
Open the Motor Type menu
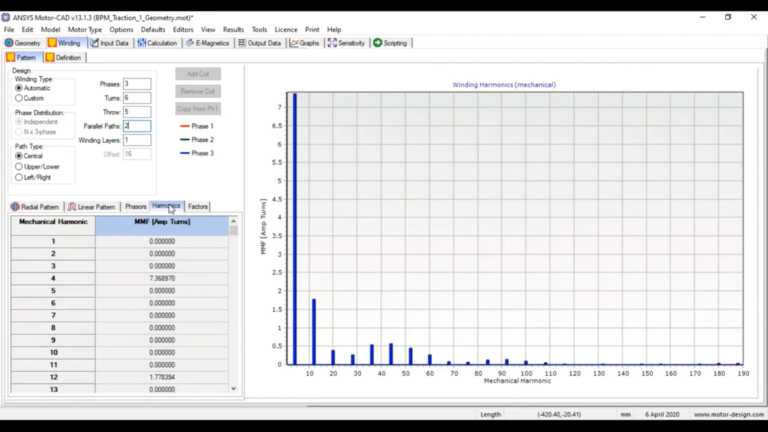85,29
